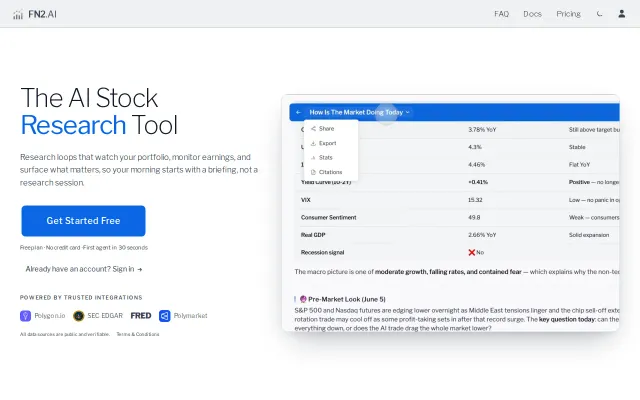640x400 pixels.
Task: Click the 49.8 sentiment value
Action: (474, 218)
